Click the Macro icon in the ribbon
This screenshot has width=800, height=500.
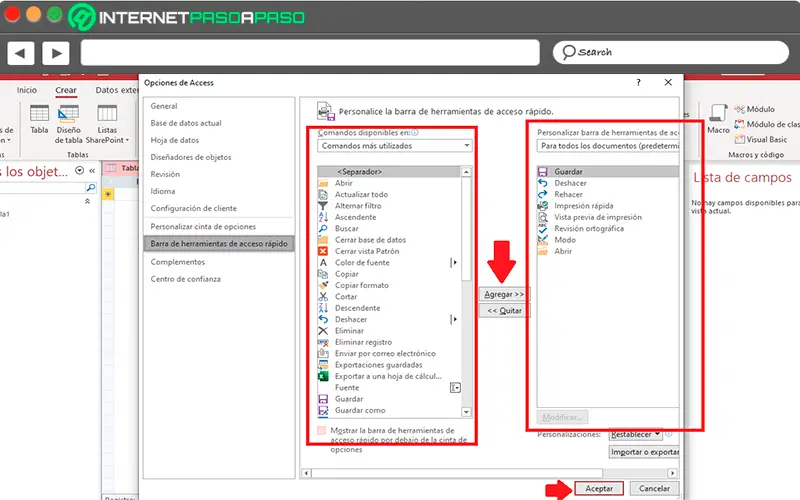click(x=718, y=119)
